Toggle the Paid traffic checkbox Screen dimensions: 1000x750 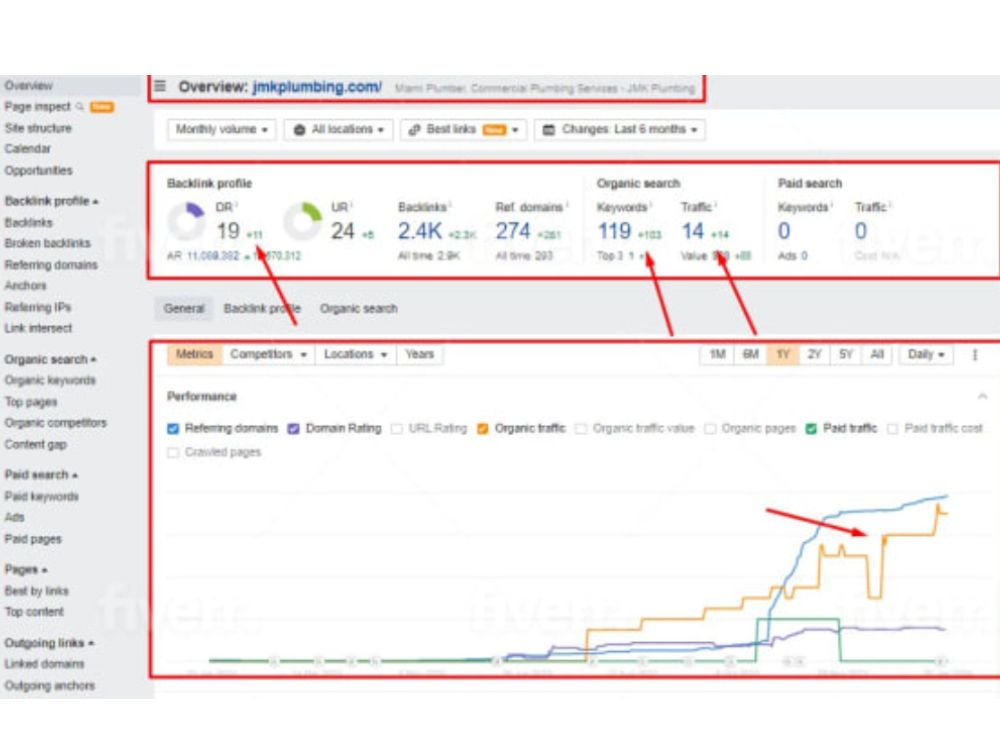811,429
